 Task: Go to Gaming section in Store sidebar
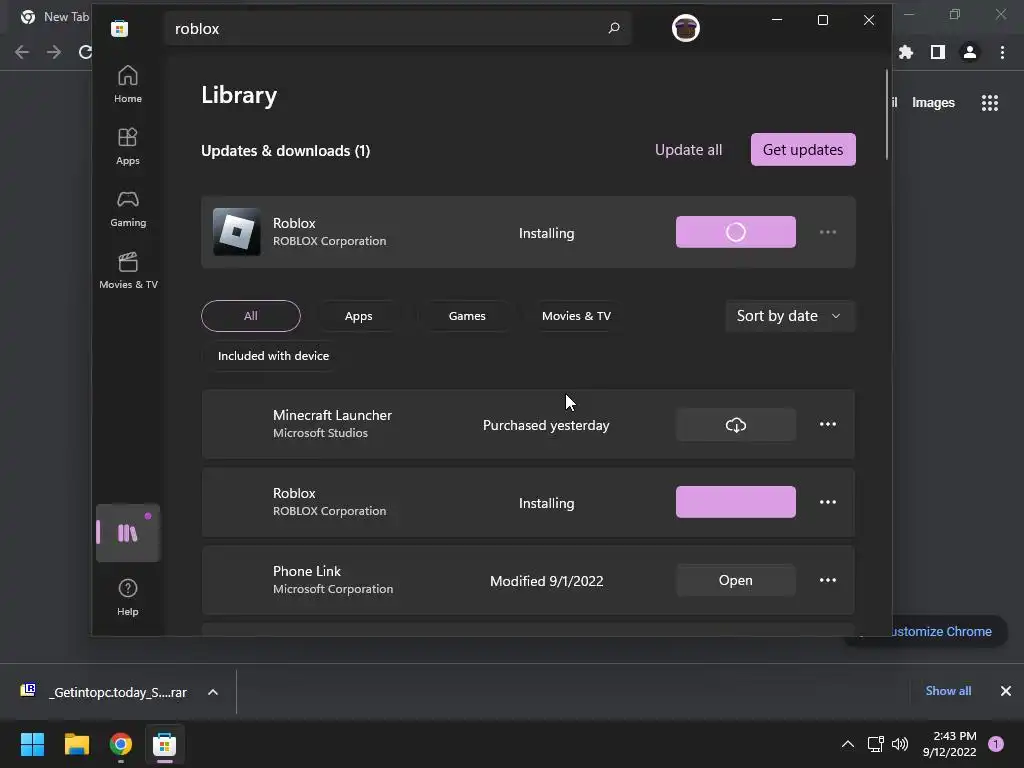[128, 208]
